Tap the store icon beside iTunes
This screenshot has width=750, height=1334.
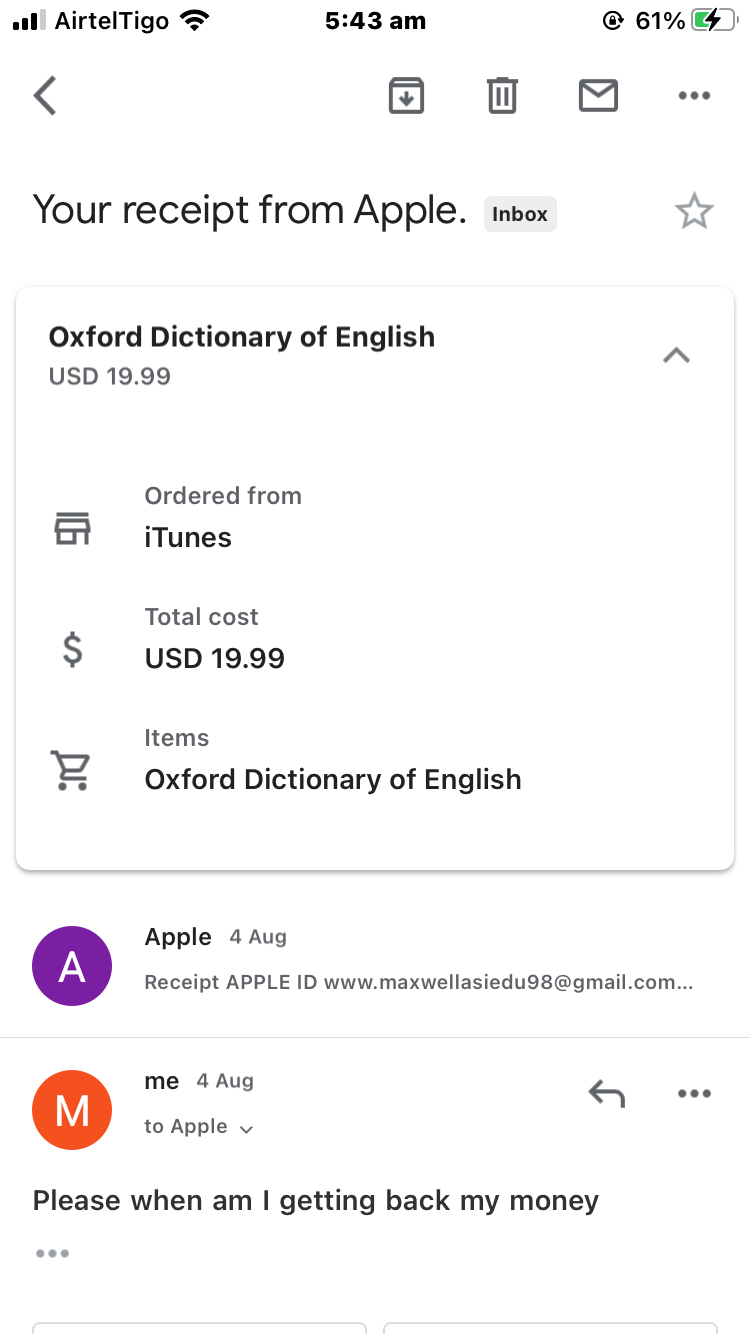click(x=72, y=528)
